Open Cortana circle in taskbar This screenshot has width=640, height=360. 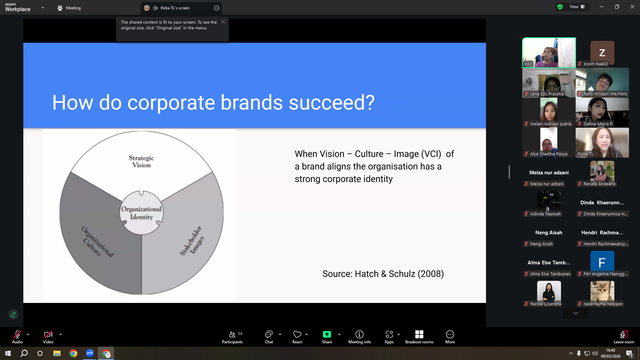coord(40,353)
